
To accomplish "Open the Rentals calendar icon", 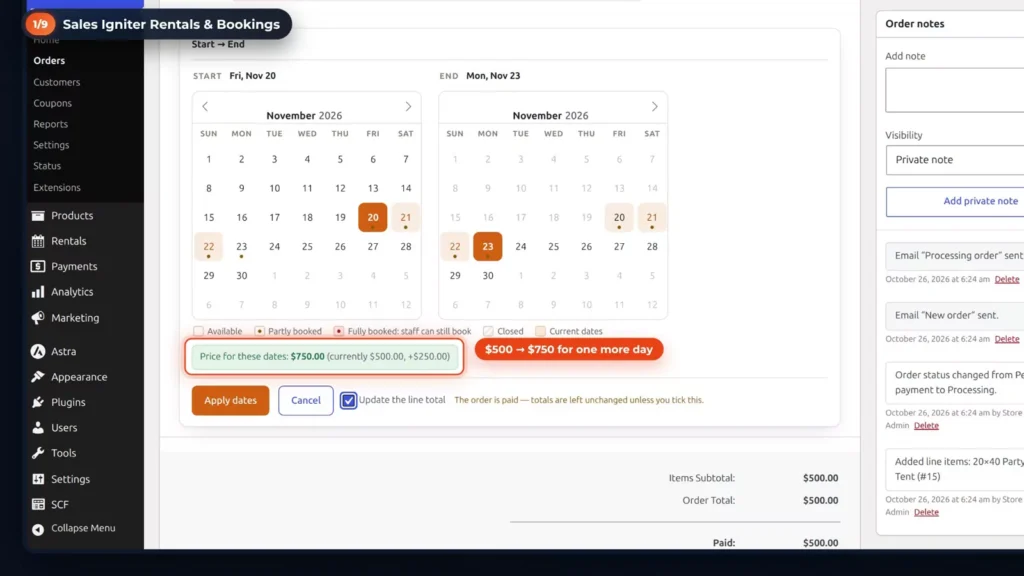I will coord(38,241).
